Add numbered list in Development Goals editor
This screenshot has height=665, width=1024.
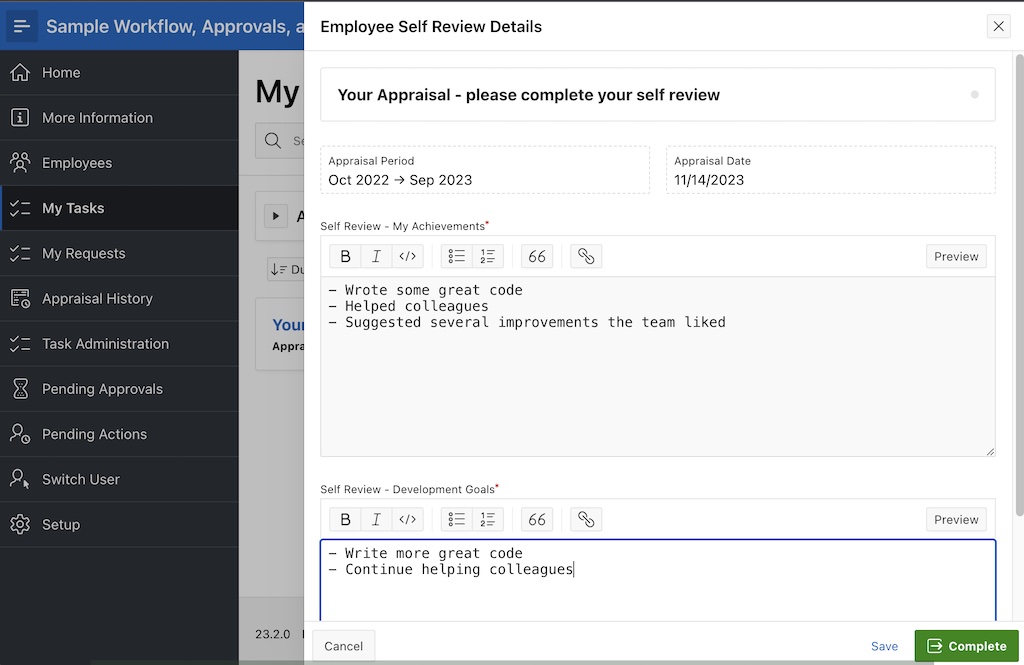click(488, 520)
